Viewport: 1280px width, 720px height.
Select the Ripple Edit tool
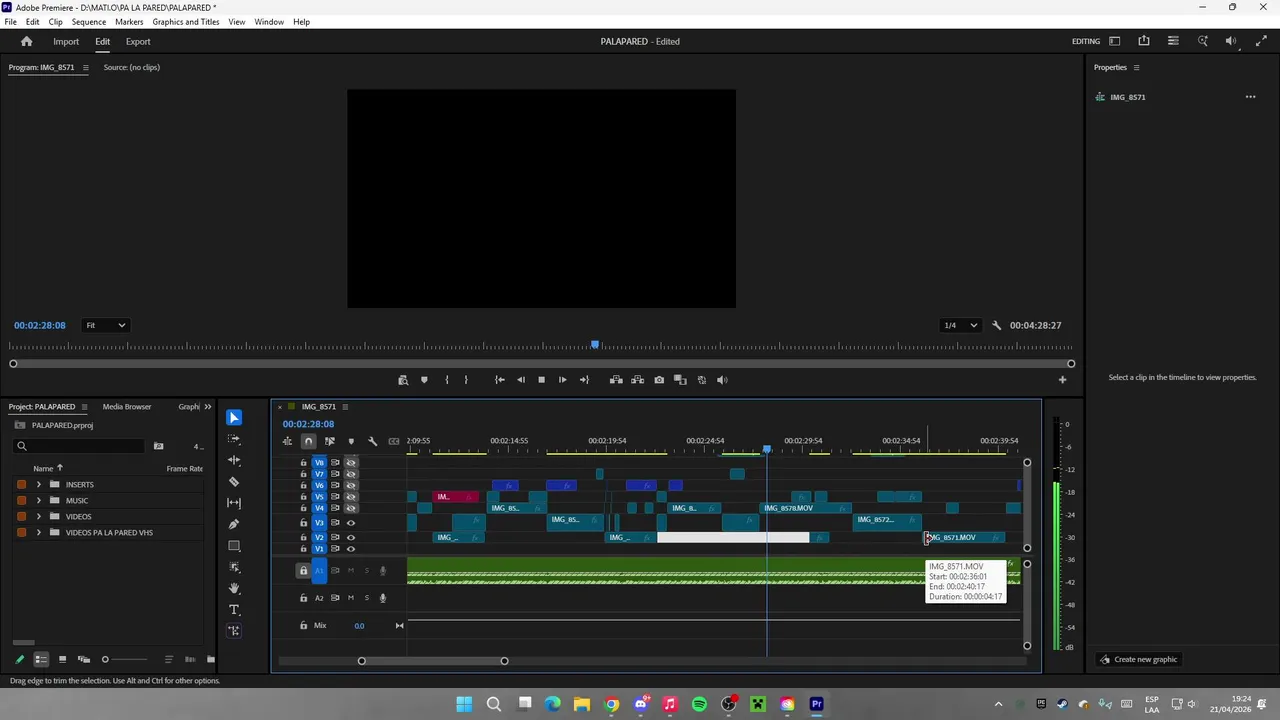pyautogui.click(x=234, y=460)
